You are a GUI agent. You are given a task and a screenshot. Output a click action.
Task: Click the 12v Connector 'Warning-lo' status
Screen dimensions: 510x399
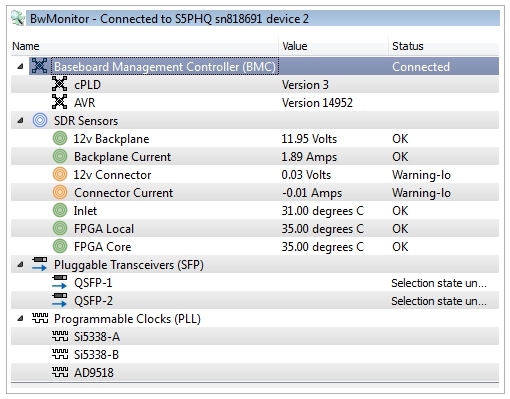click(x=421, y=175)
